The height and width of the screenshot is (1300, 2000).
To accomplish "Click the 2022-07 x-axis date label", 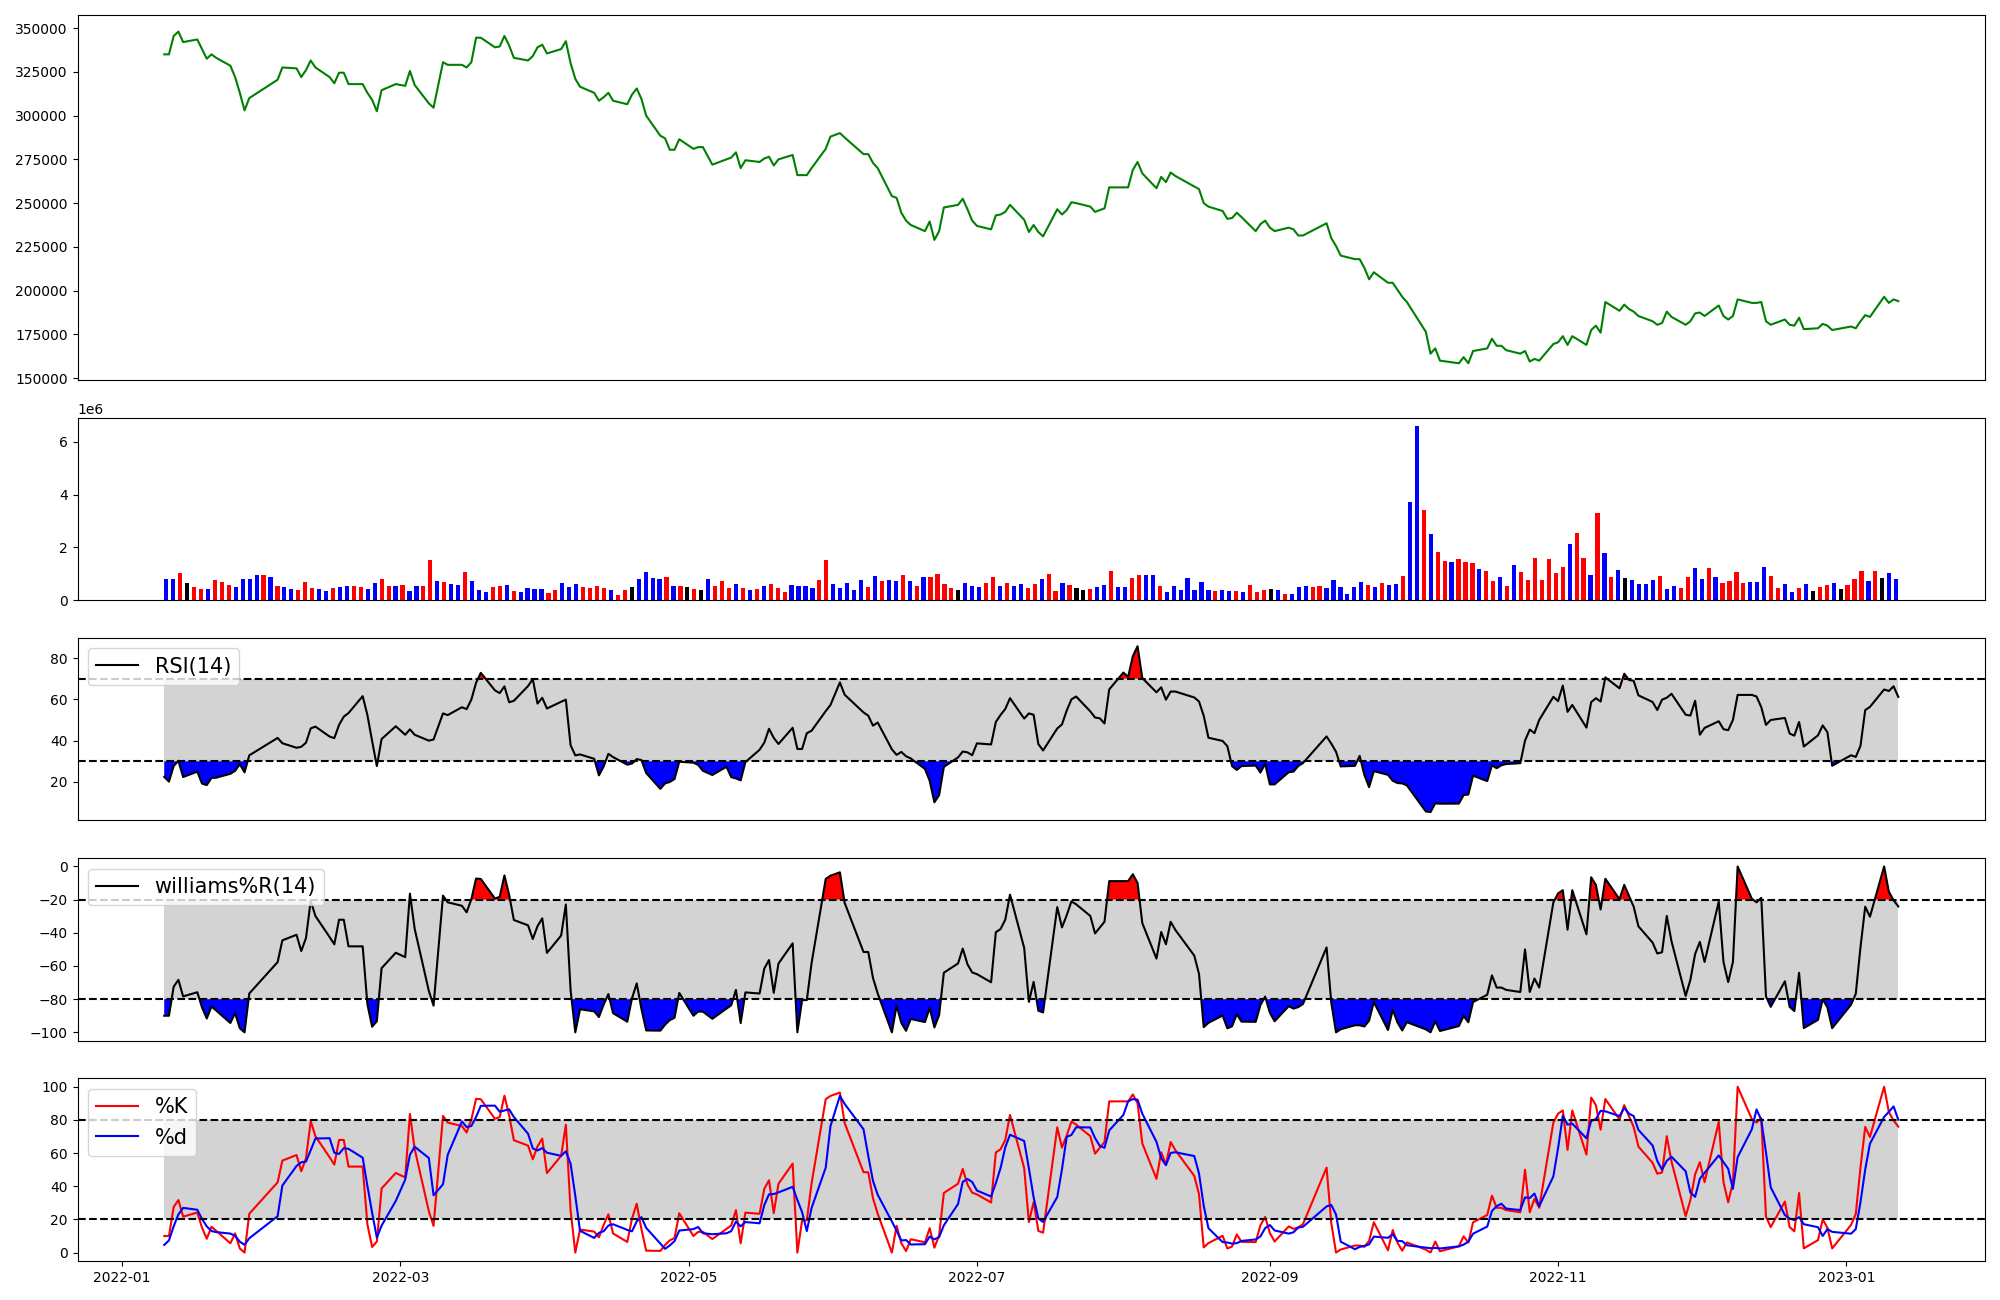I will pos(976,1277).
